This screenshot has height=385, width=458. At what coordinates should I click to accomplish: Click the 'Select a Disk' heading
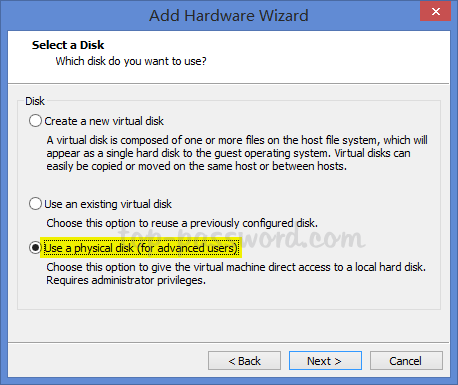68,45
